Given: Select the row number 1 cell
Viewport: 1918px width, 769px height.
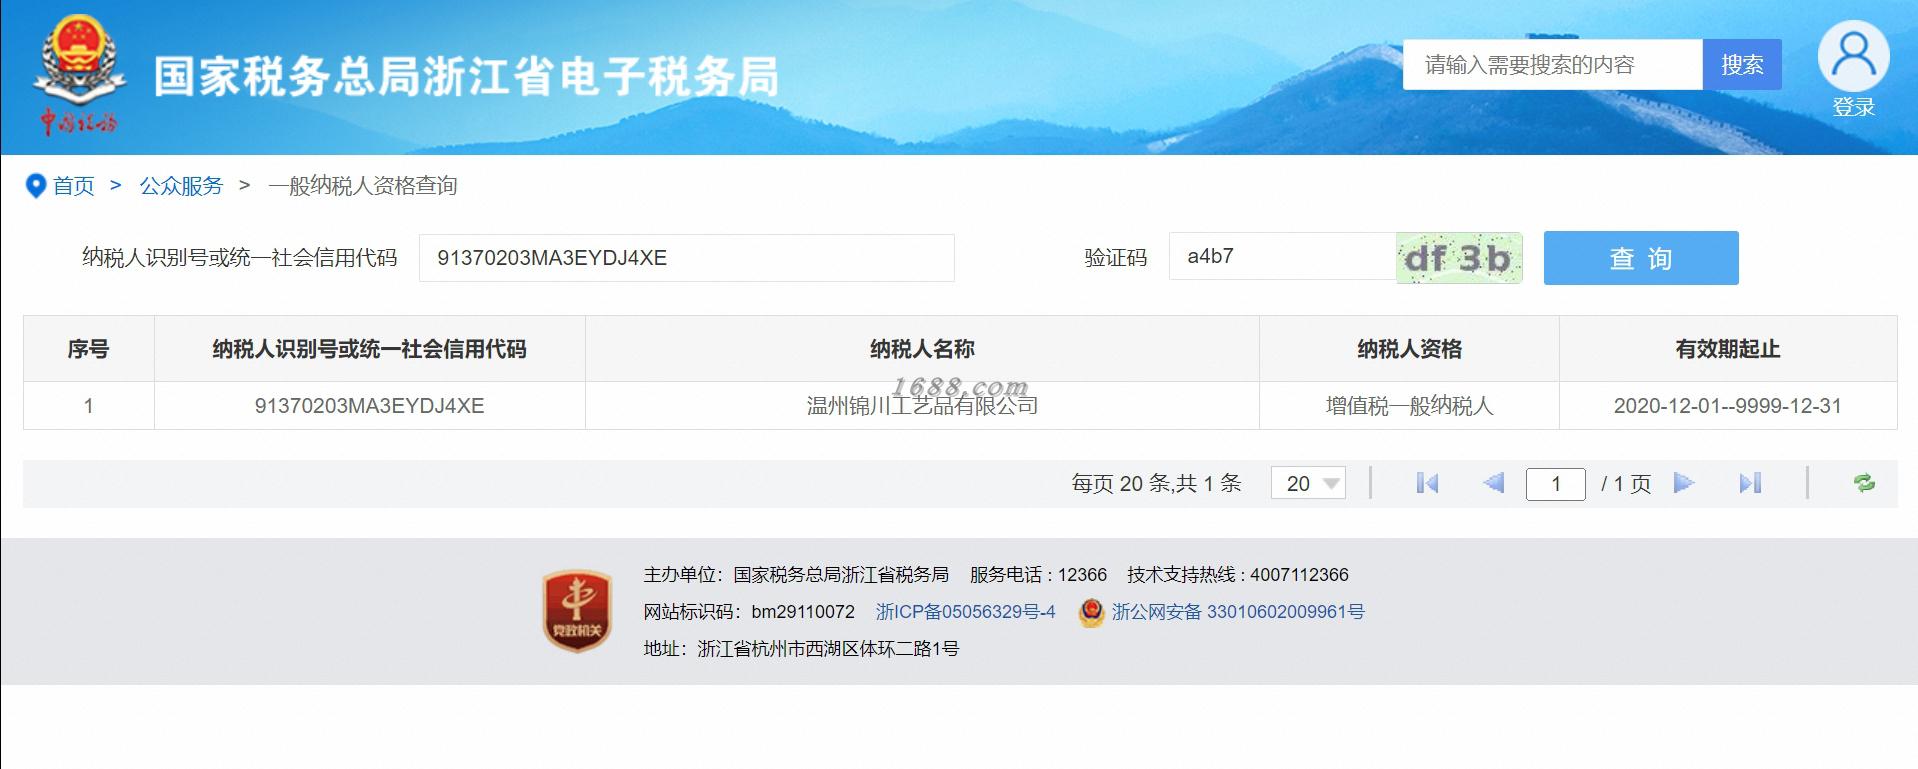Looking at the screenshot, I should coord(89,406).
